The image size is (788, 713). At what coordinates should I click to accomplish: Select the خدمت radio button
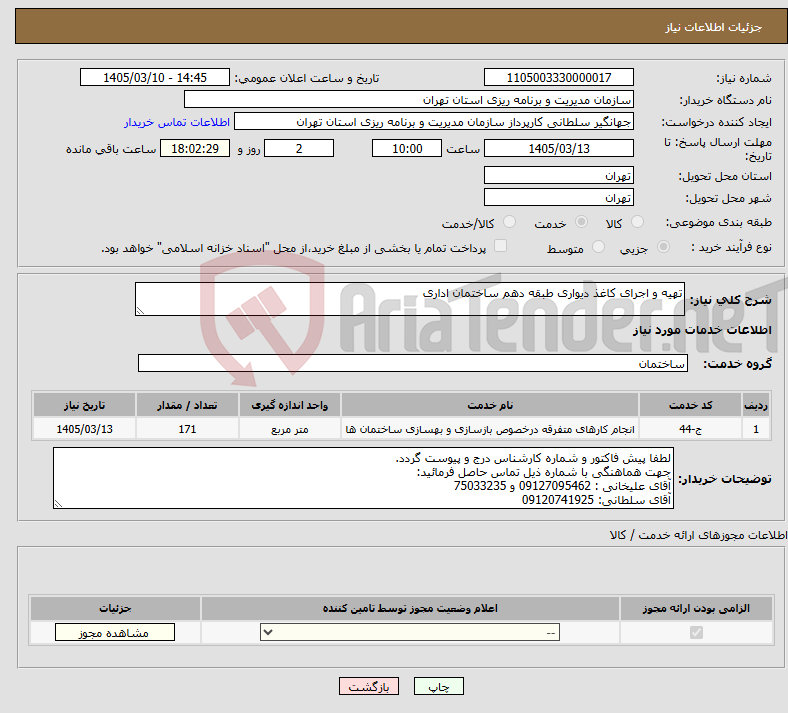(581, 222)
